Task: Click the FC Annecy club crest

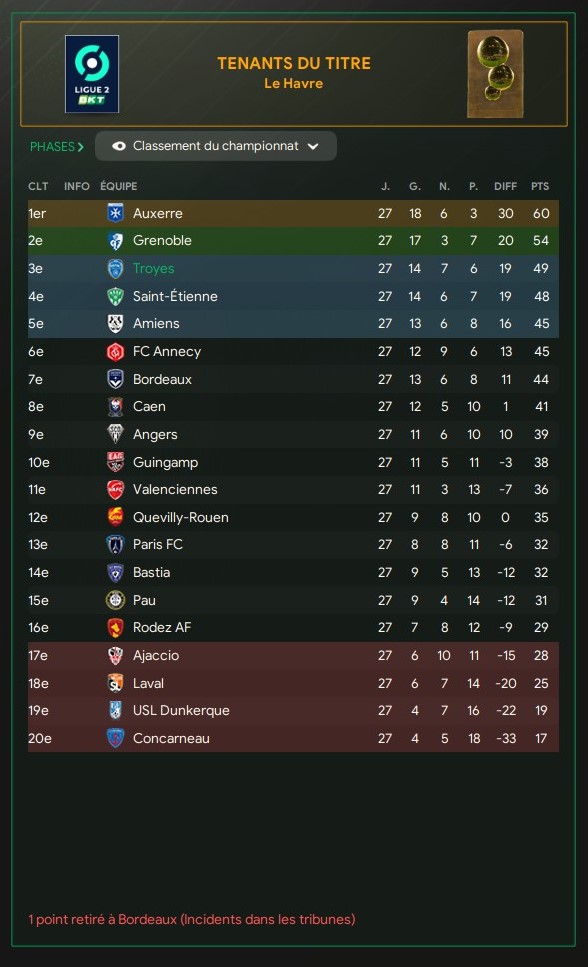Action: [x=115, y=352]
